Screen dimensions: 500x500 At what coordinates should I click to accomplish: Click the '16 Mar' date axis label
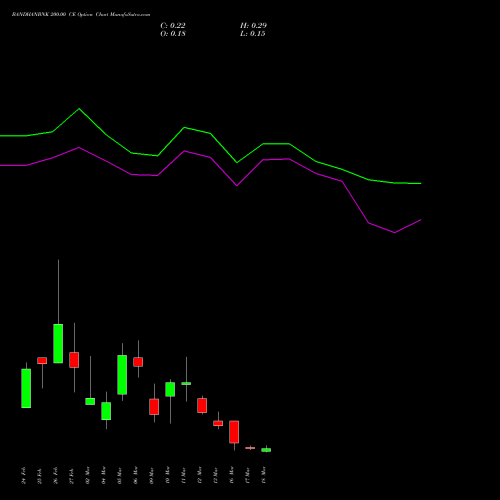[x=232, y=475]
